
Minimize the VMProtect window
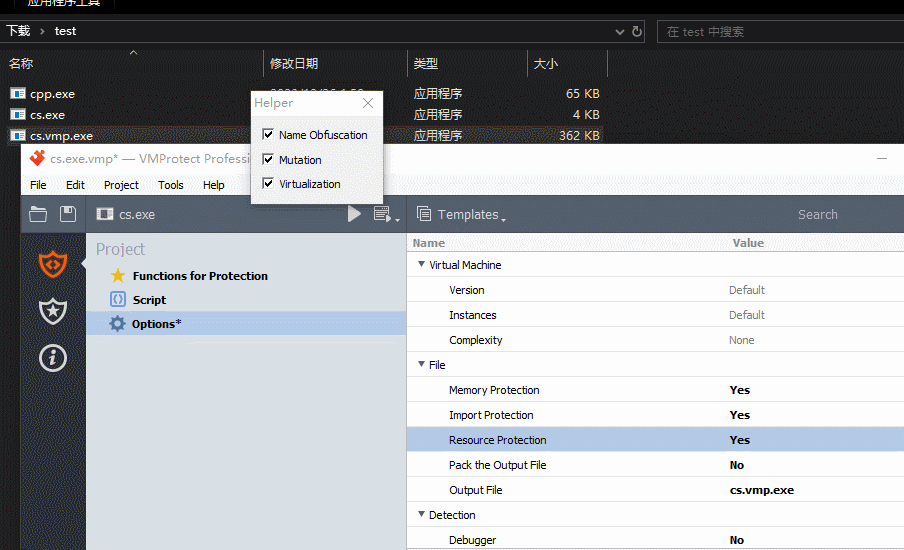point(882,158)
